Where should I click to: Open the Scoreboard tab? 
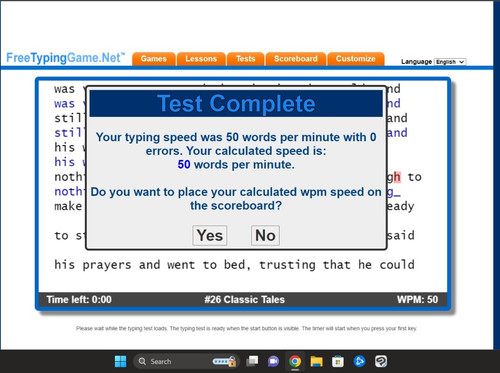(296, 59)
